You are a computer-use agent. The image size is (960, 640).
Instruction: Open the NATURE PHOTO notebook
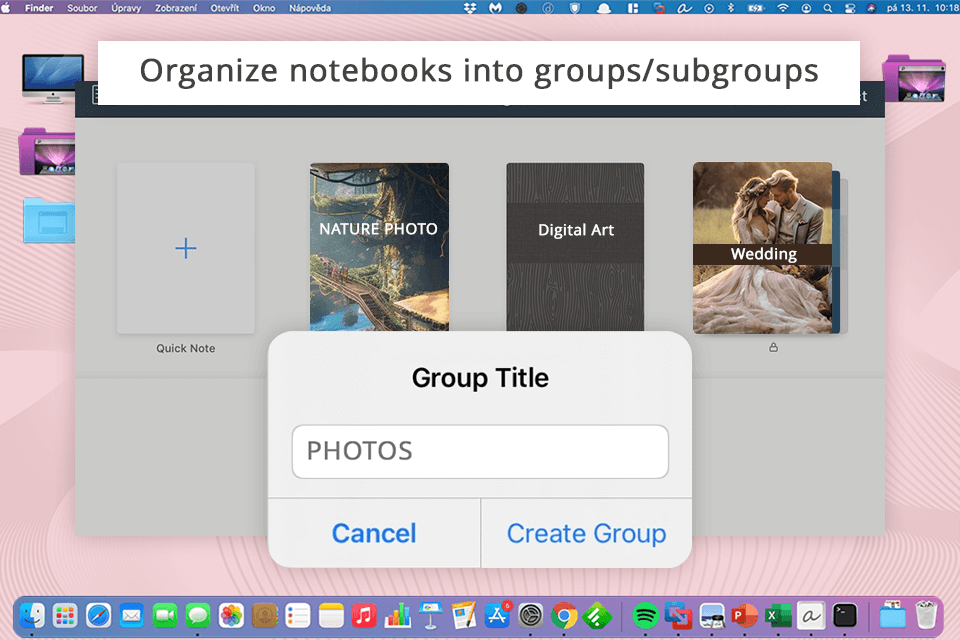pos(379,245)
